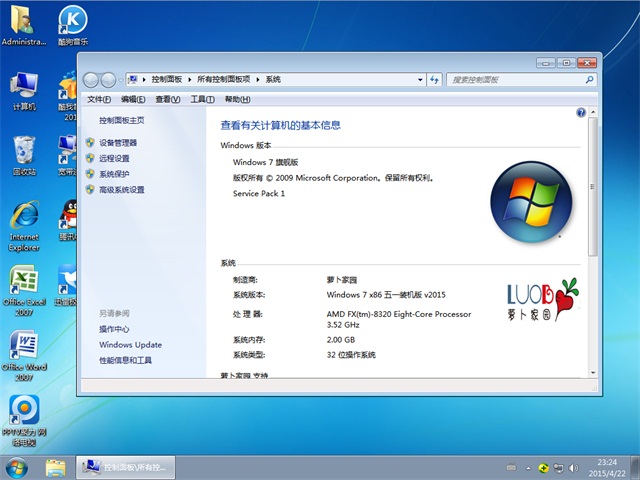640x480 pixels.
Task: Open the Administrator folder desktop icon
Action: (x=23, y=25)
